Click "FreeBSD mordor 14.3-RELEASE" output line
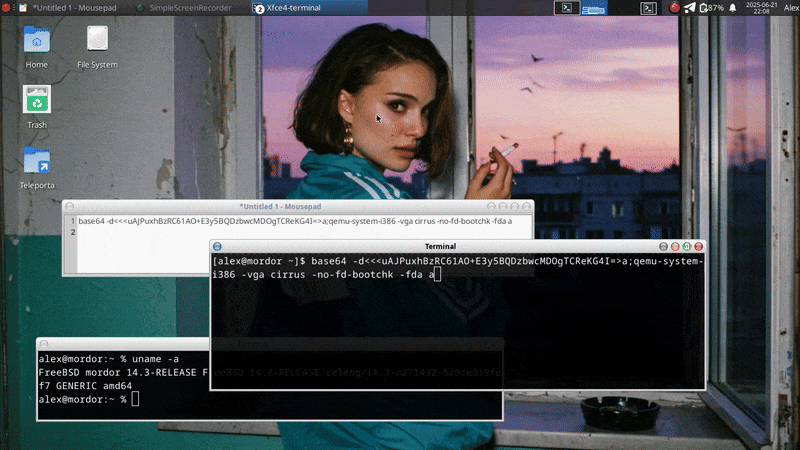The image size is (800, 450). tap(122, 372)
